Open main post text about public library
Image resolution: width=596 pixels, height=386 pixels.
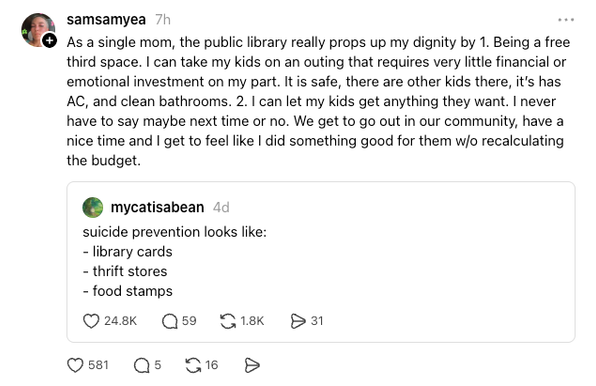pos(318,101)
